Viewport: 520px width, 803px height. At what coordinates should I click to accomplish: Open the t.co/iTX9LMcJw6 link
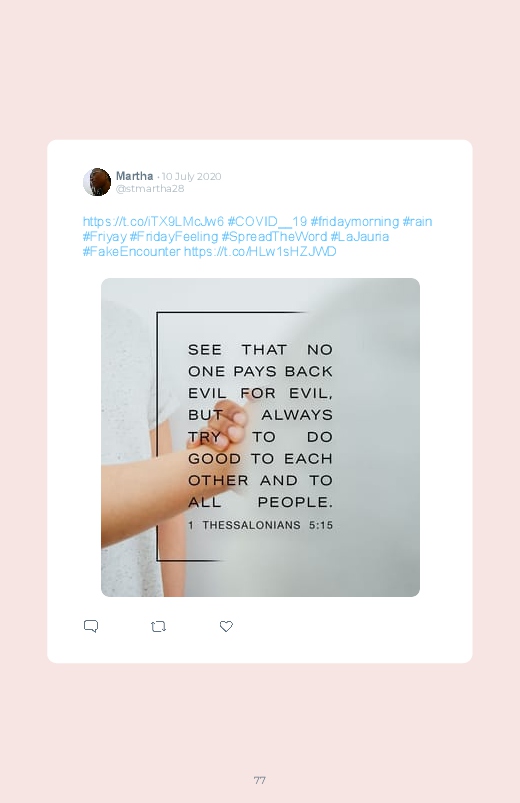[x=153, y=221]
